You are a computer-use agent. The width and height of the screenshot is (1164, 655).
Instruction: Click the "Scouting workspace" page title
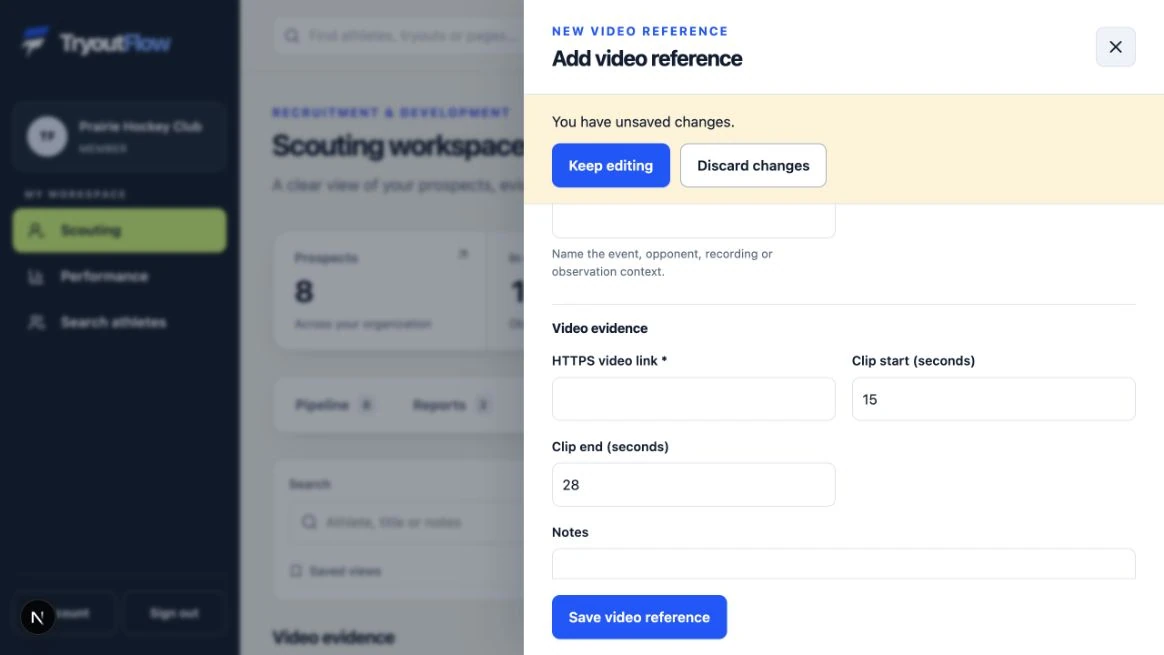pyautogui.click(x=398, y=146)
